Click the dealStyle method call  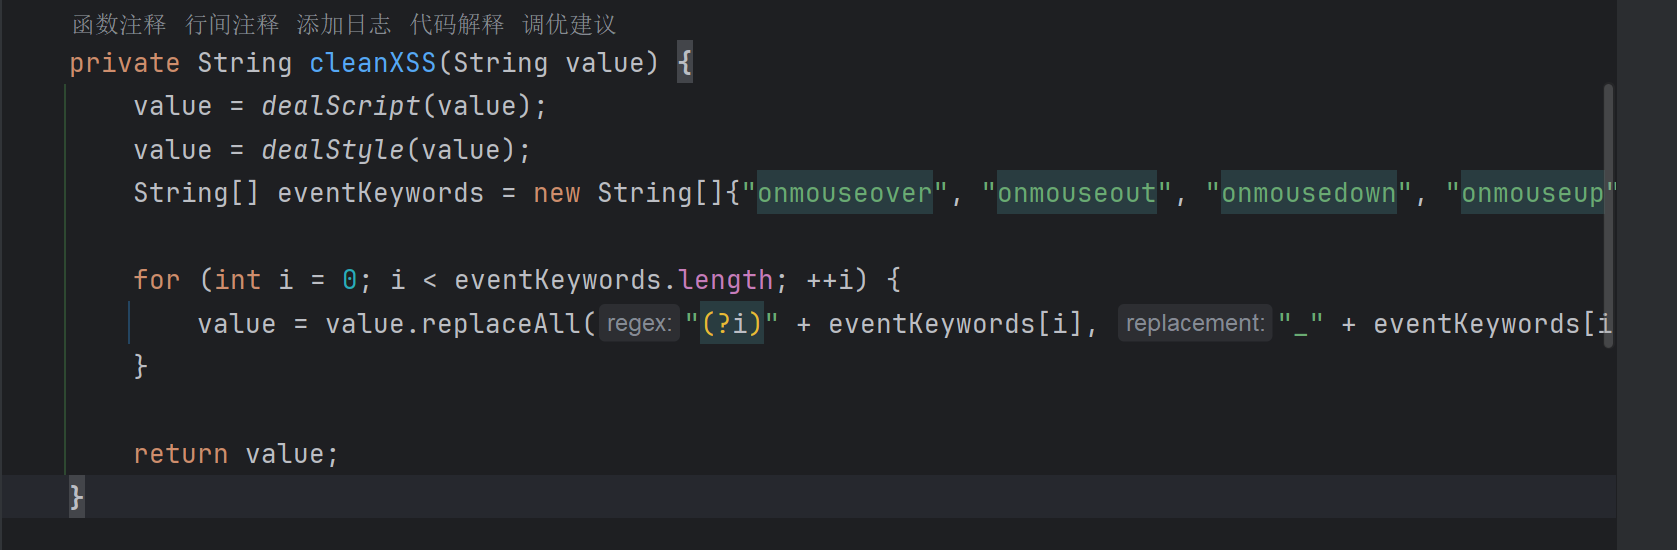[x=332, y=150]
